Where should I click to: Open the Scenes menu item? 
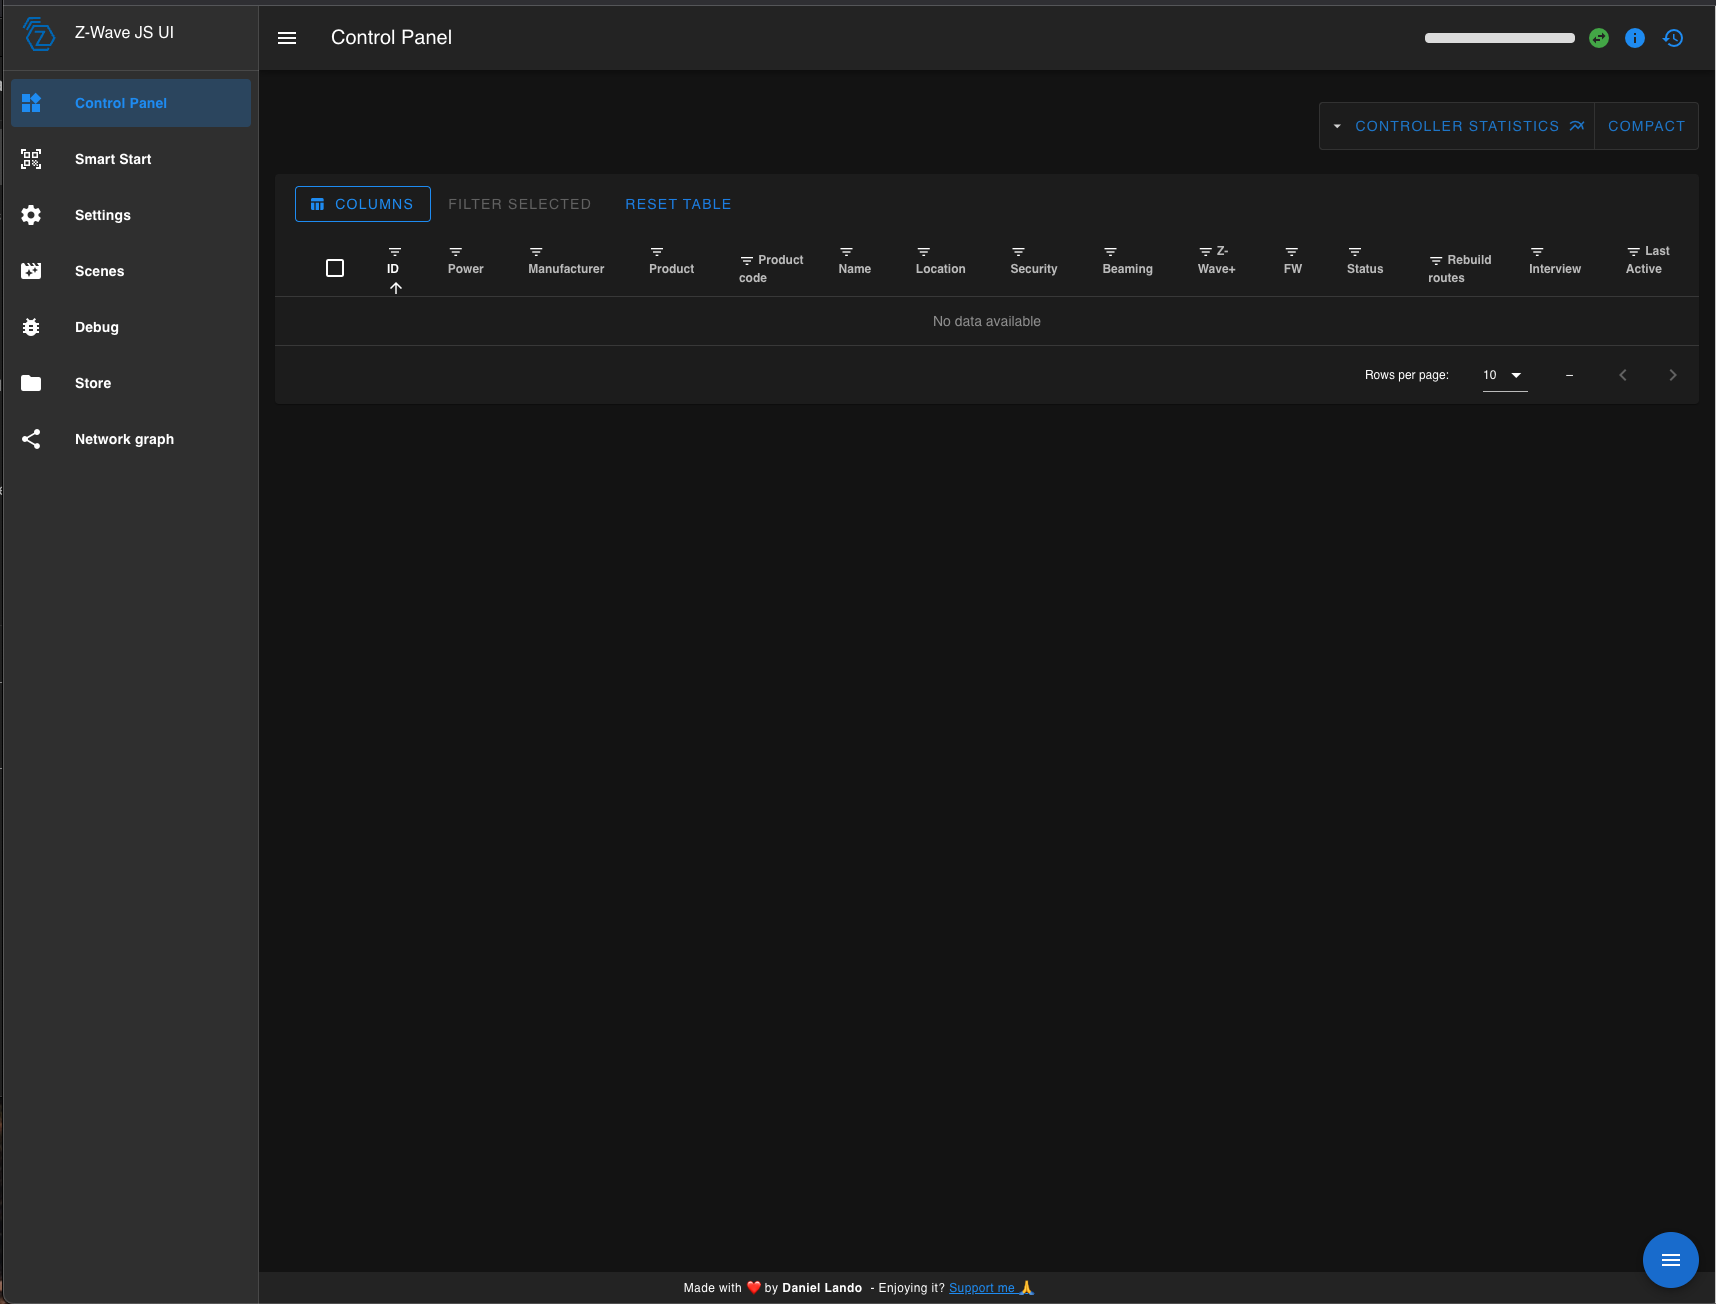pyautogui.click(x=131, y=271)
